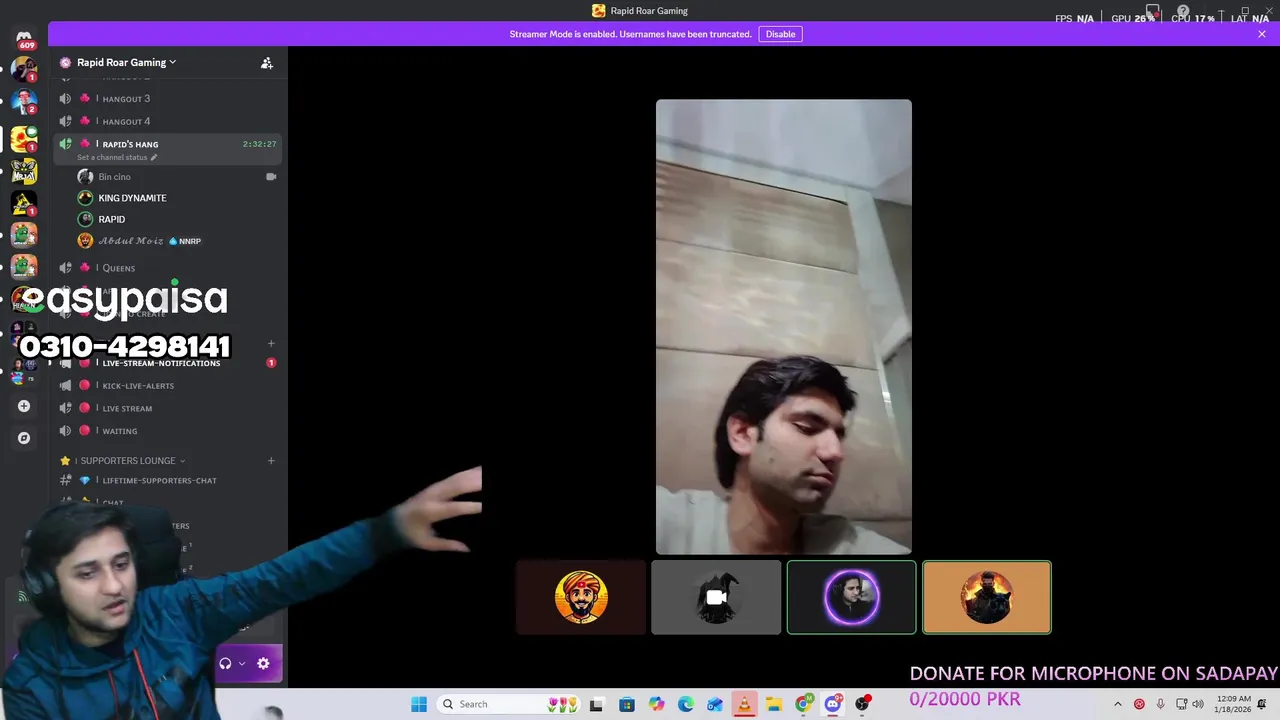Screen dimensions: 1280x720
Task: Click Add a Server plus icon
Action: tap(24, 406)
